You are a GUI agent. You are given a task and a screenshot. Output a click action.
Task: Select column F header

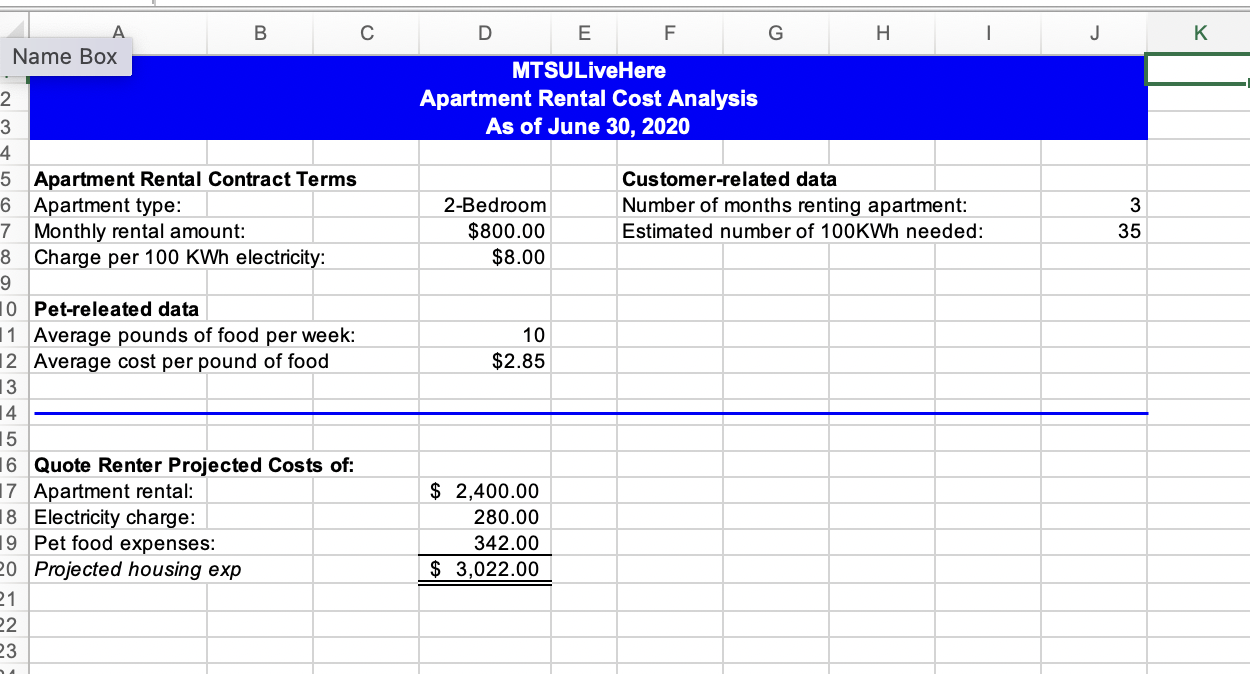point(669,33)
